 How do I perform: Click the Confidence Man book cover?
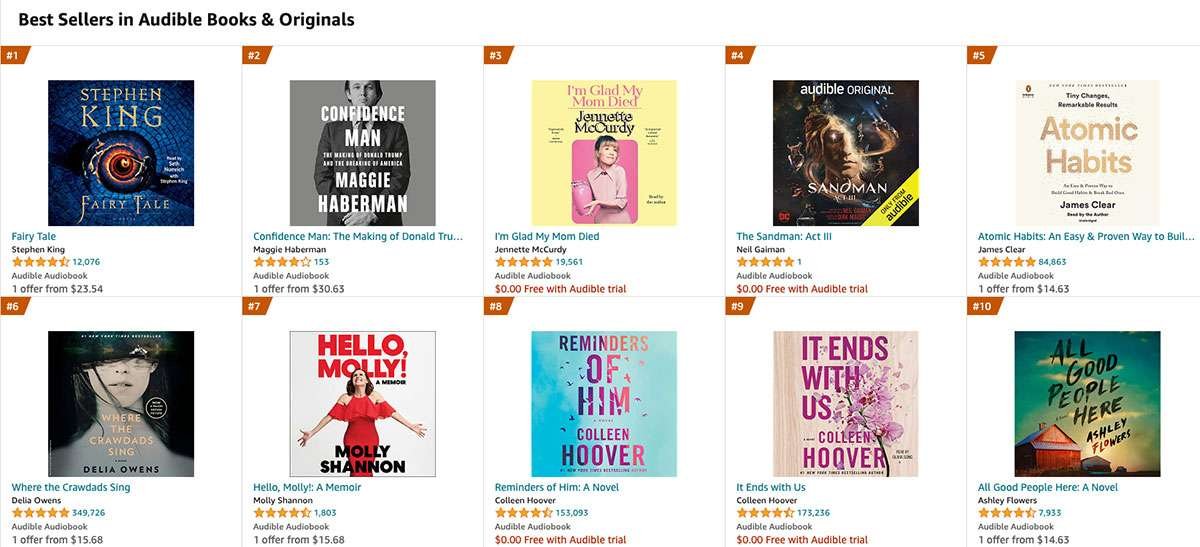pos(362,153)
